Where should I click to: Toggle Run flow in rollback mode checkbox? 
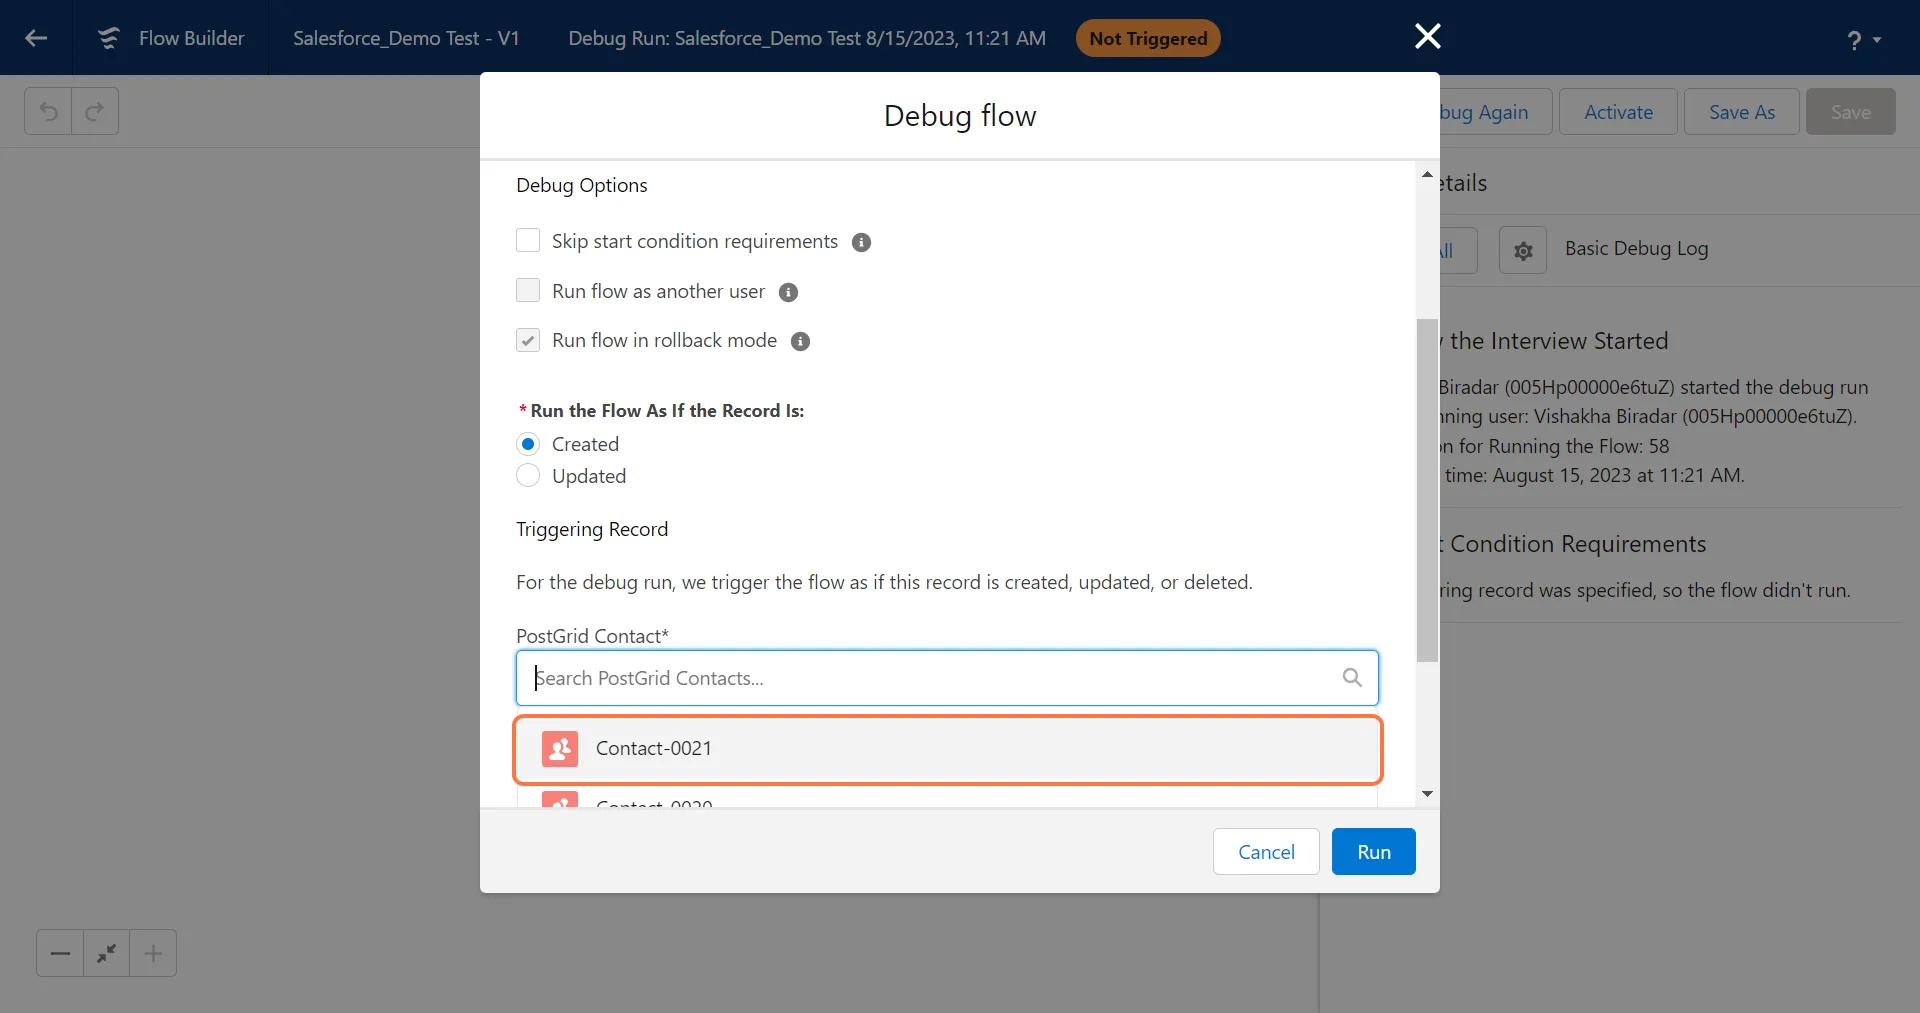(x=528, y=340)
